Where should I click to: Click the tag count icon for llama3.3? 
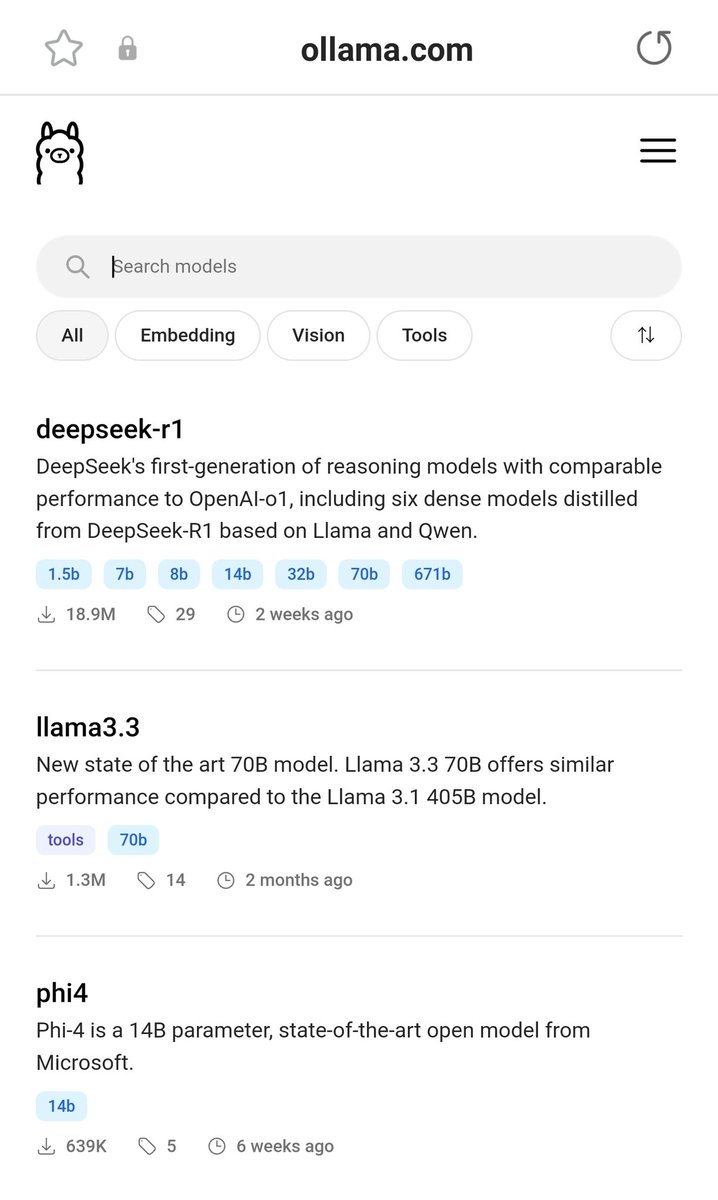click(146, 880)
